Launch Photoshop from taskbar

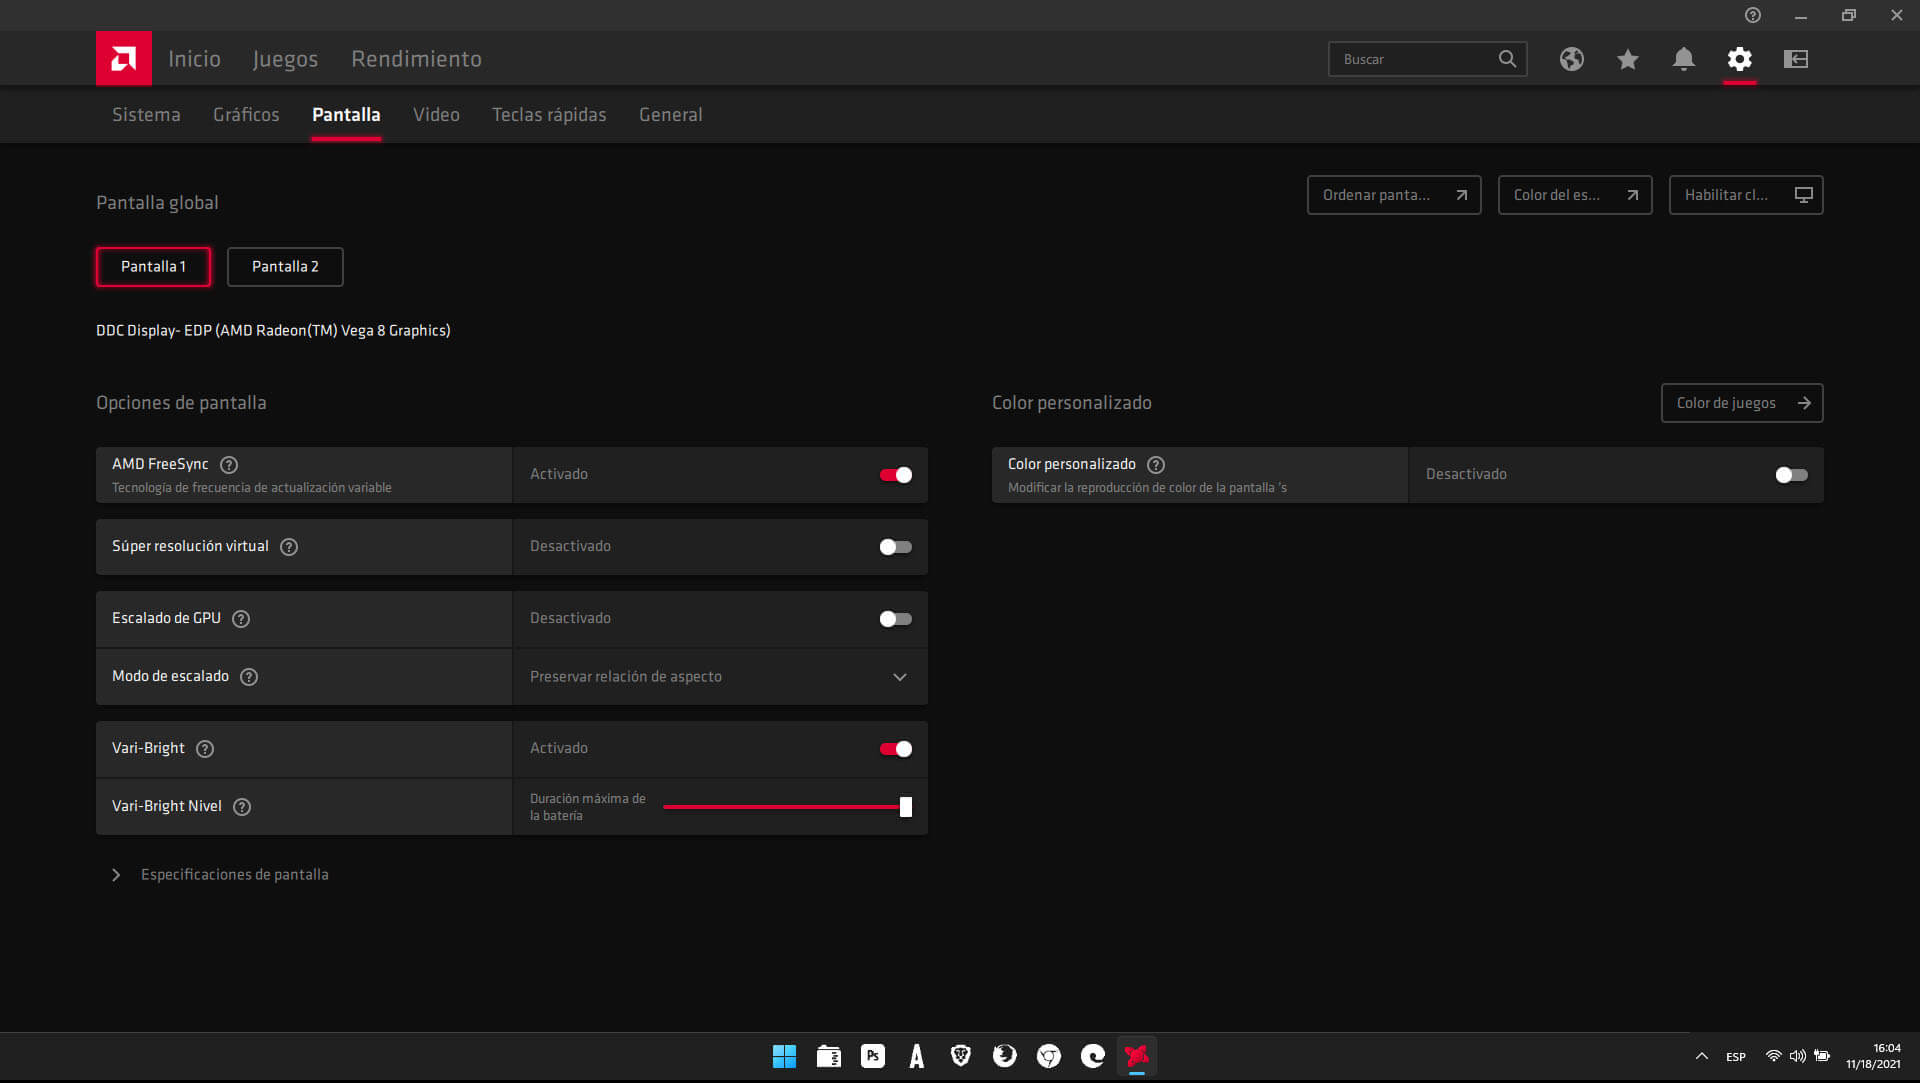[x=873, y=1056]
